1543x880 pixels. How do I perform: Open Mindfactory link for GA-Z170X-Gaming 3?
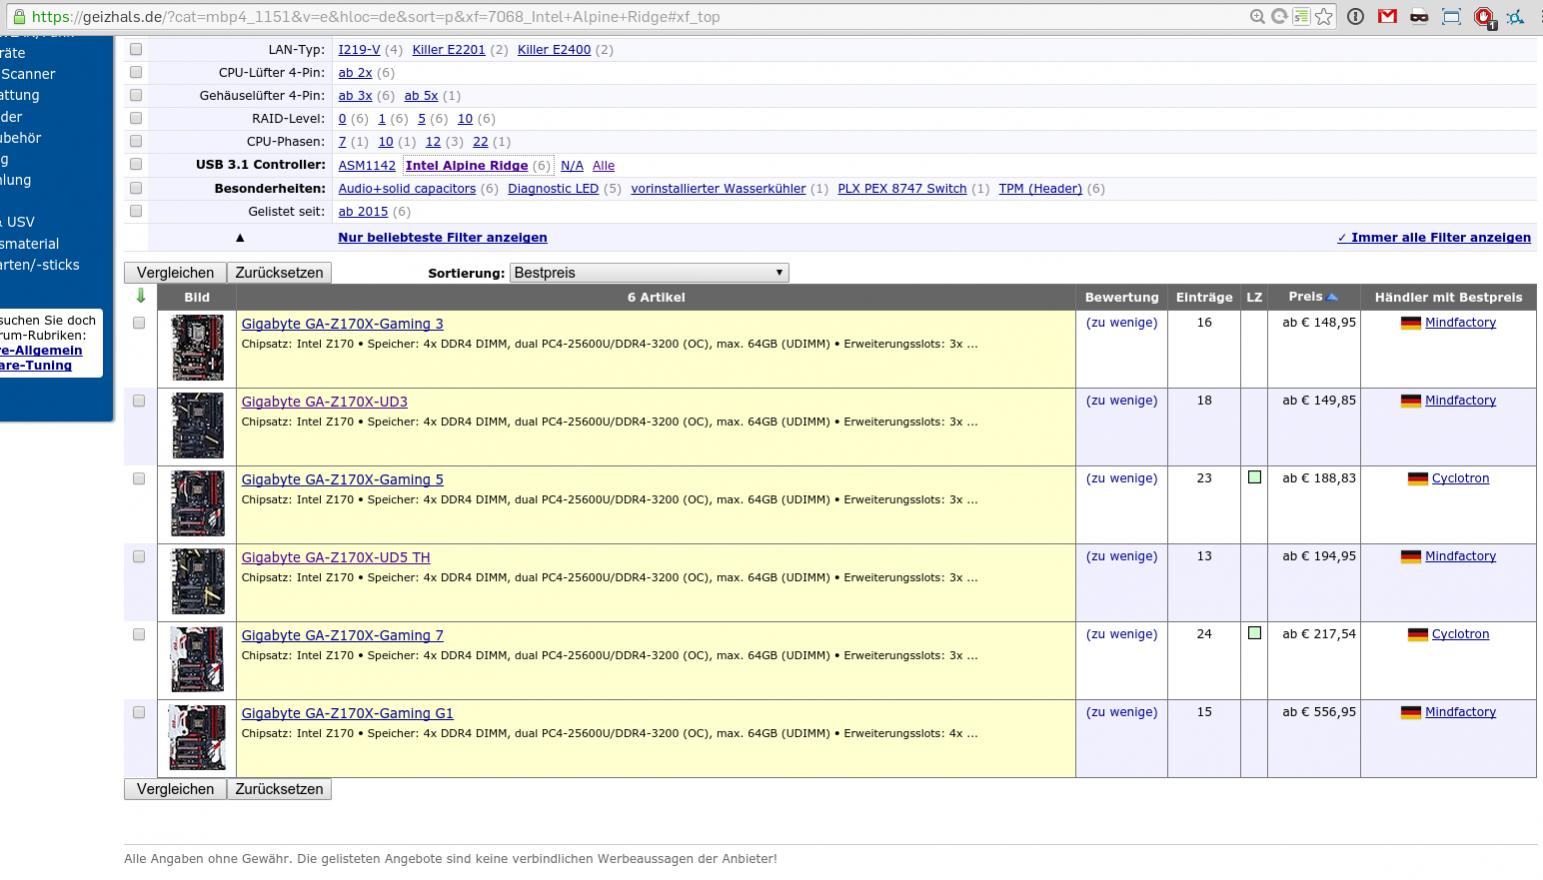(x=1460, y=322)
